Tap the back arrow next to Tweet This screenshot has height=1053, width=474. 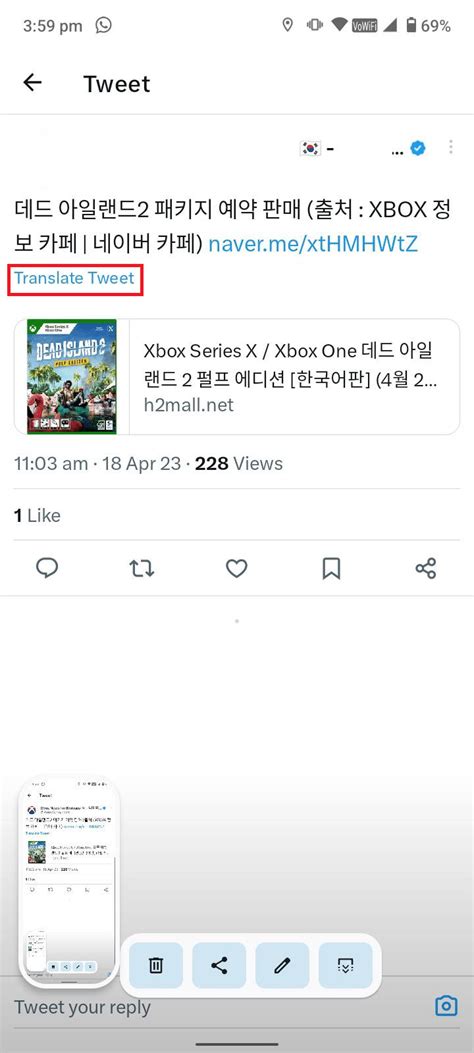(x=32, y=83)
